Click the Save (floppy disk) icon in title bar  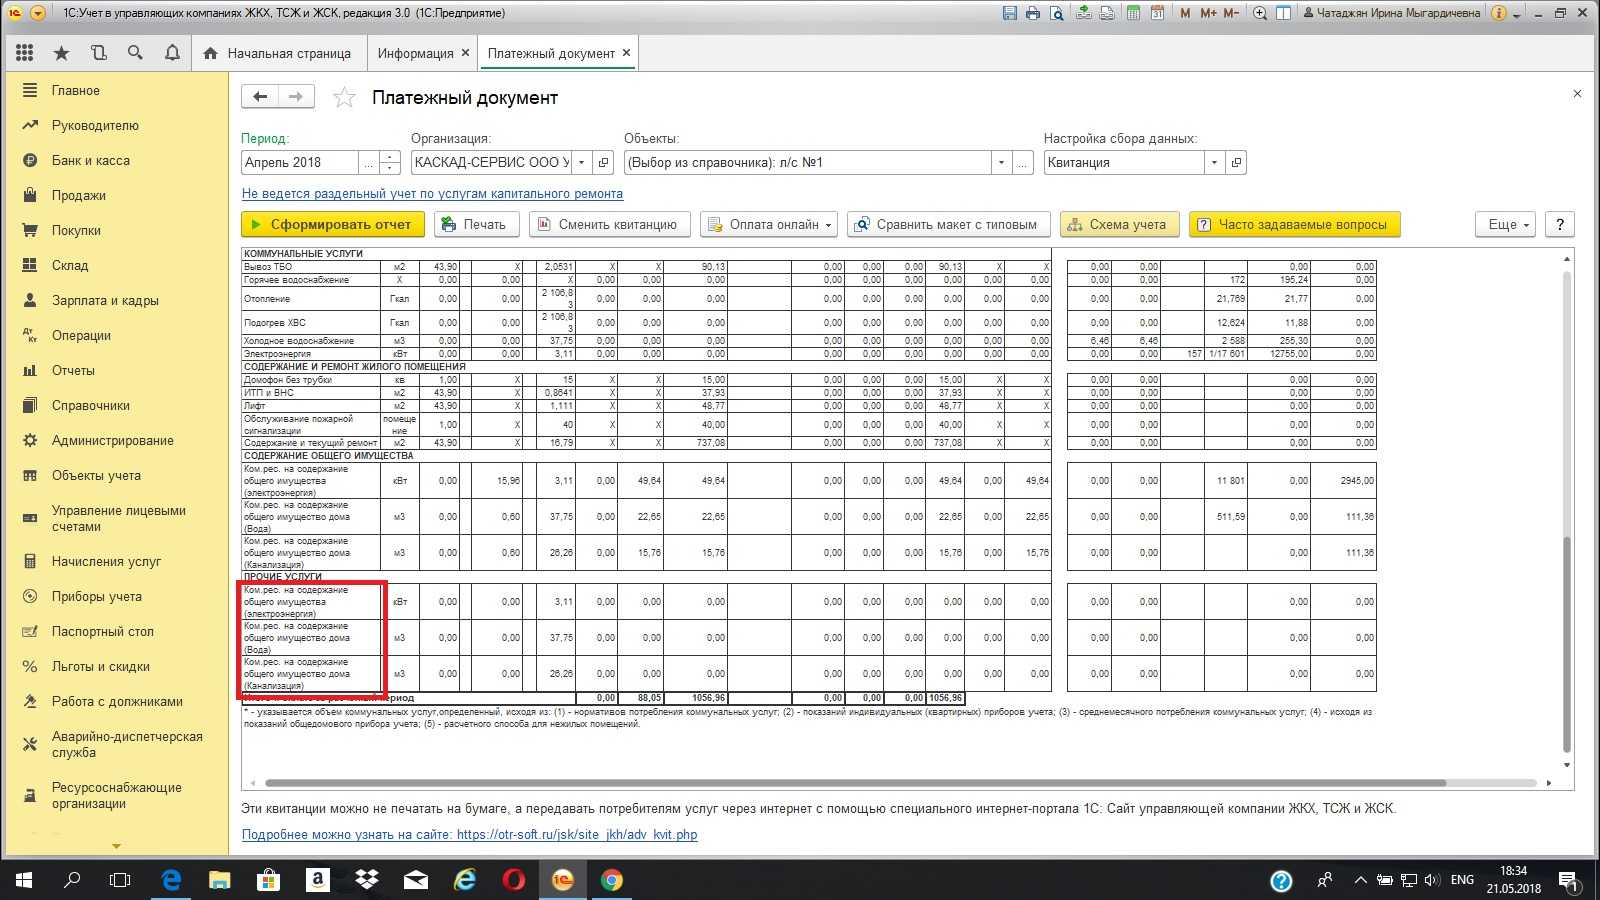(1009, 13)
